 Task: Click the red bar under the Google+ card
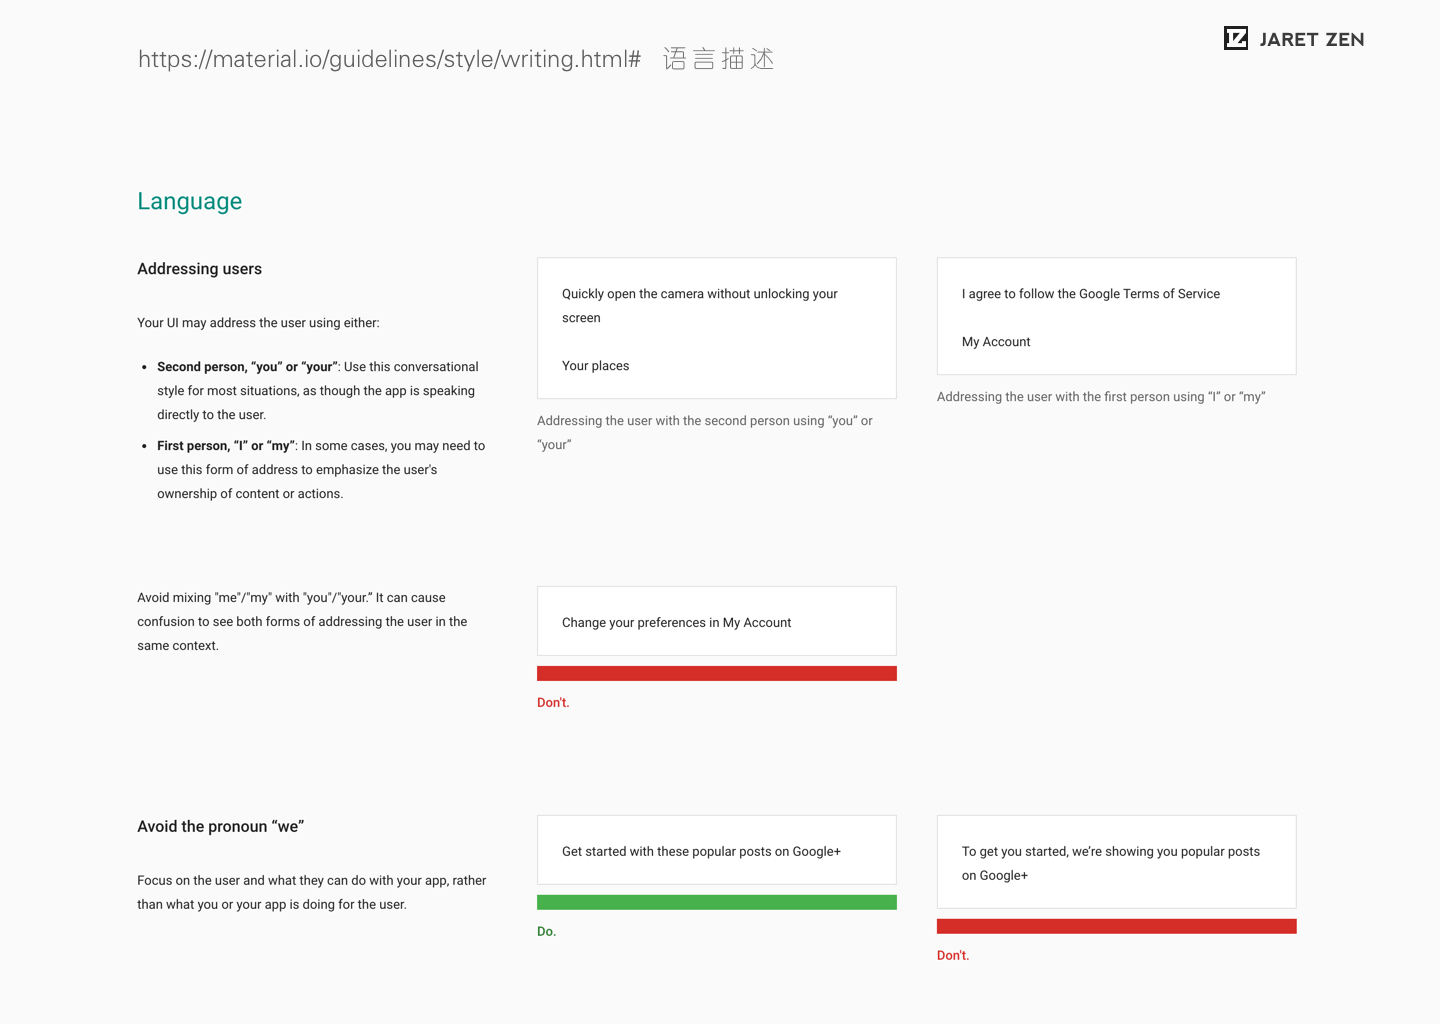(1116, 927)
